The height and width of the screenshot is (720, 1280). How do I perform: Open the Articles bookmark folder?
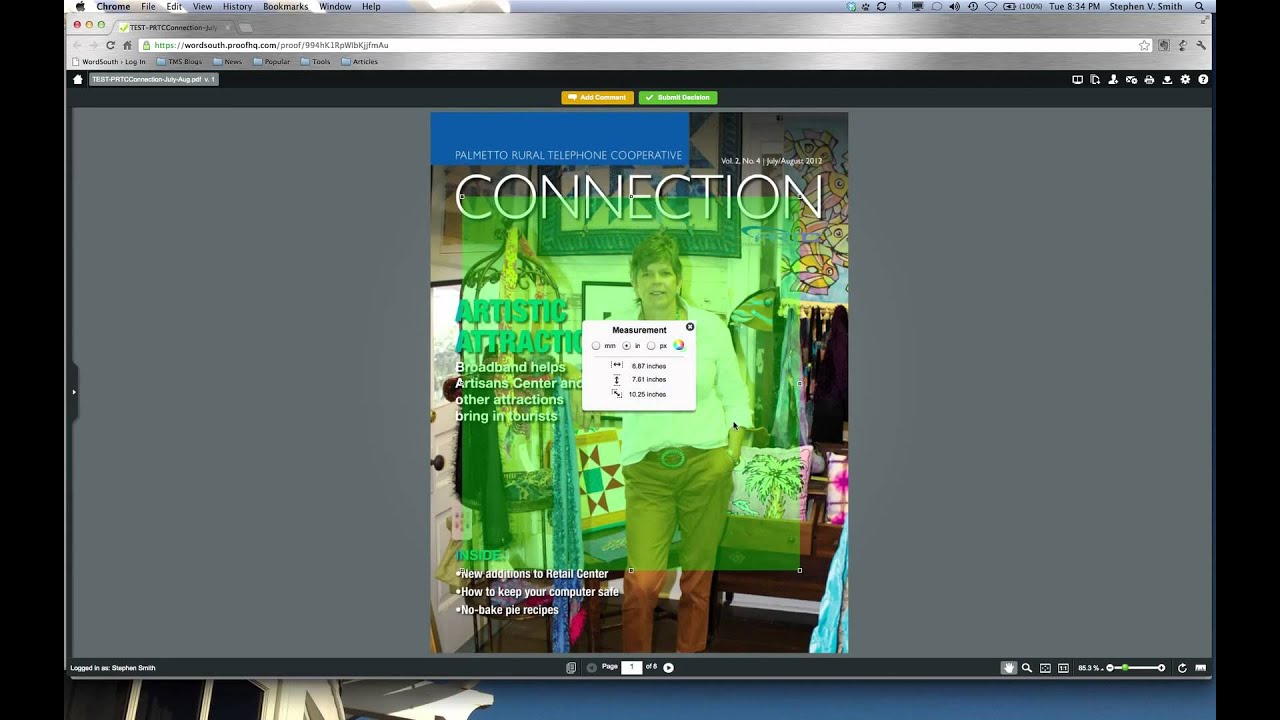tap(359, 62)
